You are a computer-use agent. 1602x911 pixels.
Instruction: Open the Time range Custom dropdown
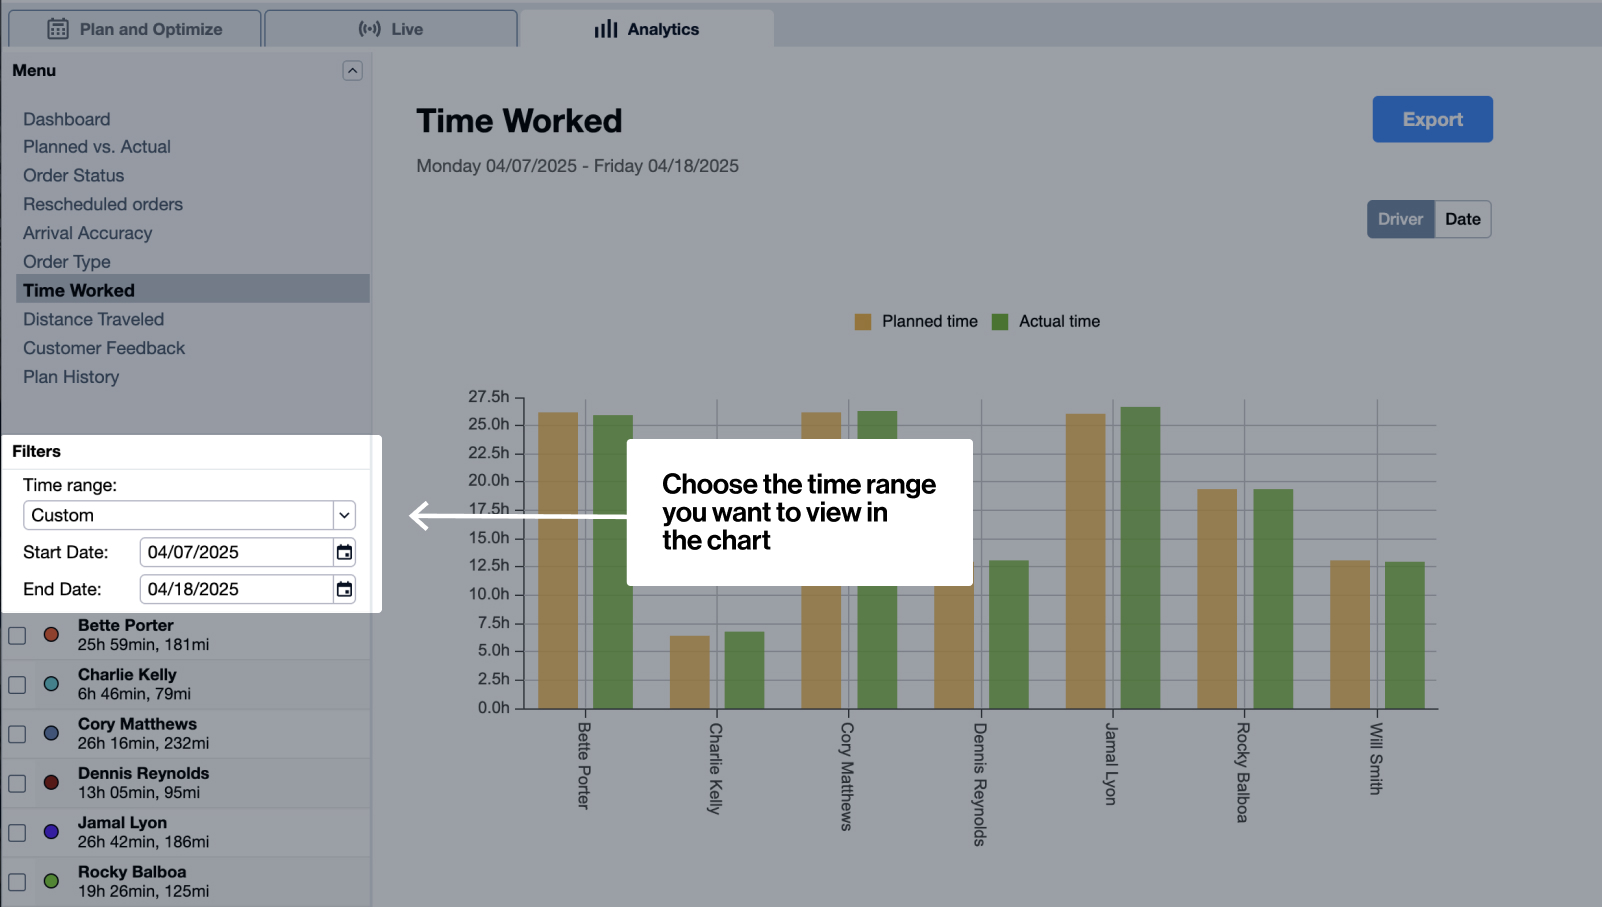189,515
